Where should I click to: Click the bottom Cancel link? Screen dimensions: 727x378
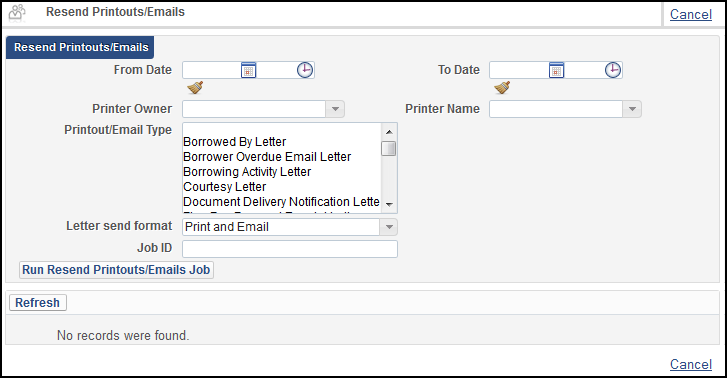pos(691,364)
